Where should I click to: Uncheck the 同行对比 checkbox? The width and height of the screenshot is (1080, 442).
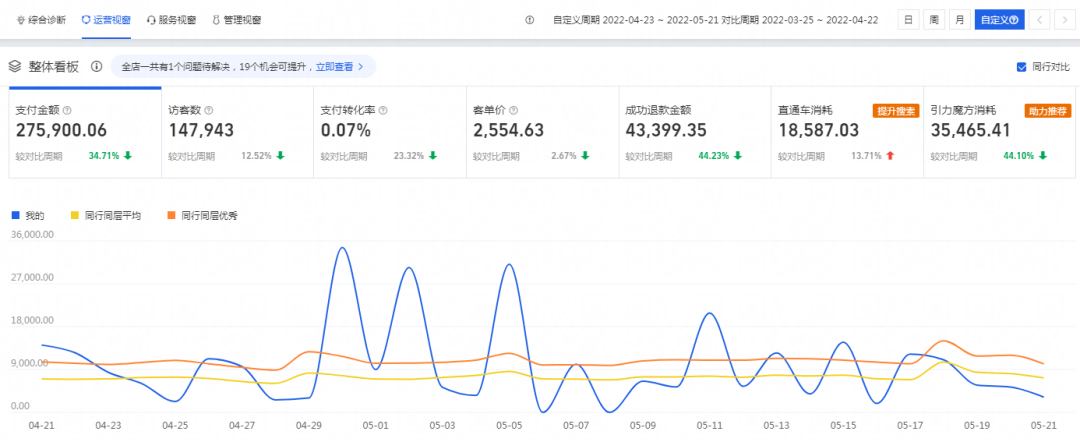[x=1021, y=67]
